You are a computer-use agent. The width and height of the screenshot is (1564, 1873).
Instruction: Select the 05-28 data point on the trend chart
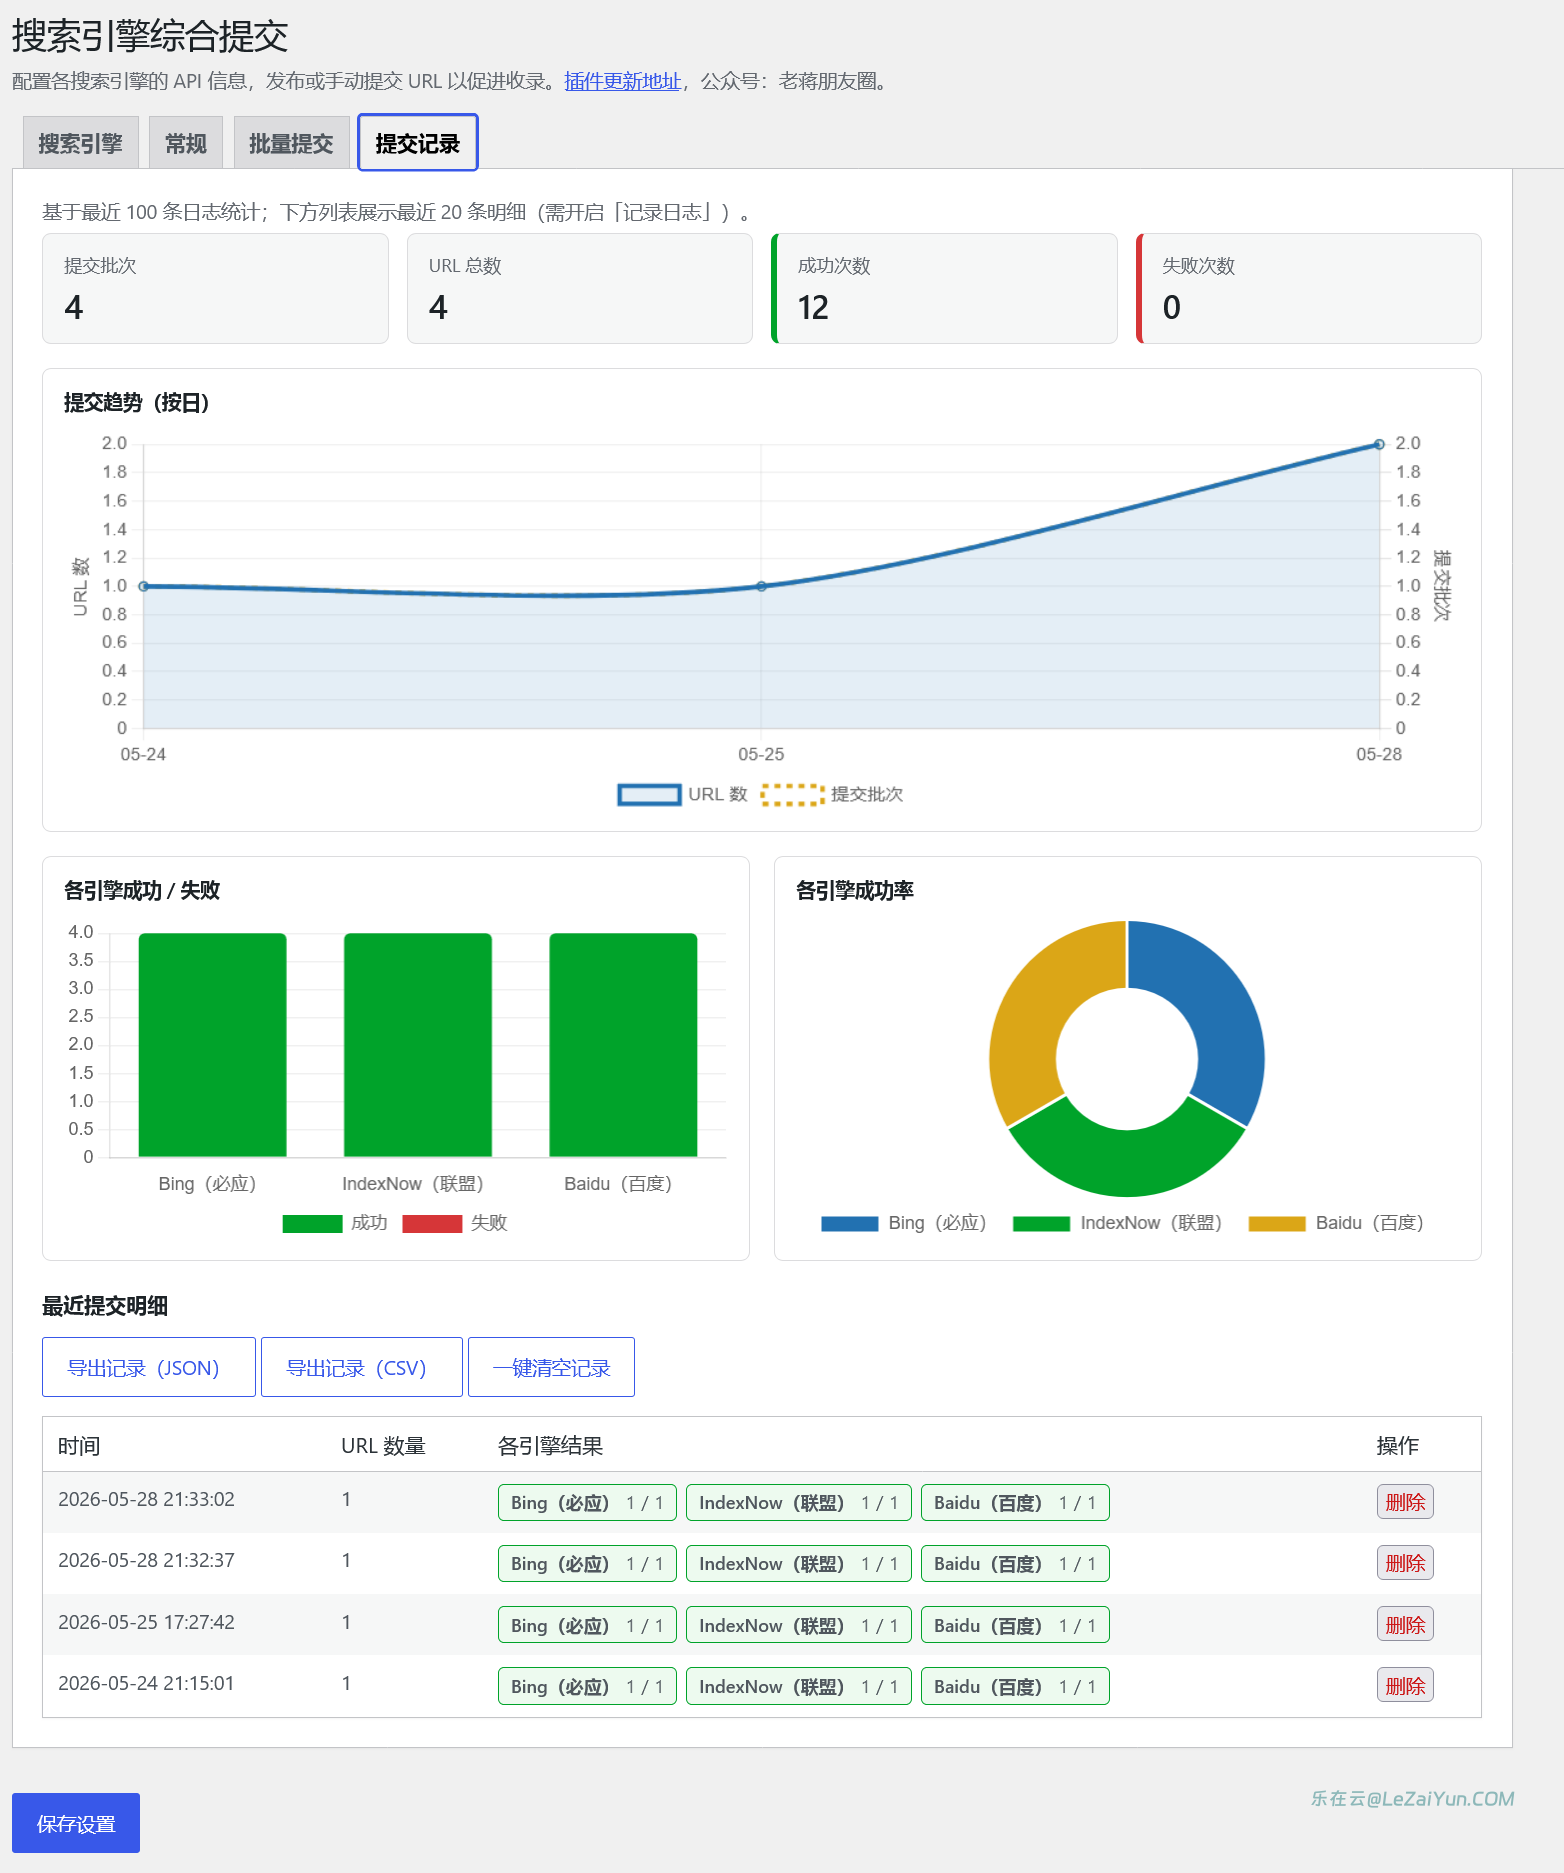click(x=1379, y=444)
